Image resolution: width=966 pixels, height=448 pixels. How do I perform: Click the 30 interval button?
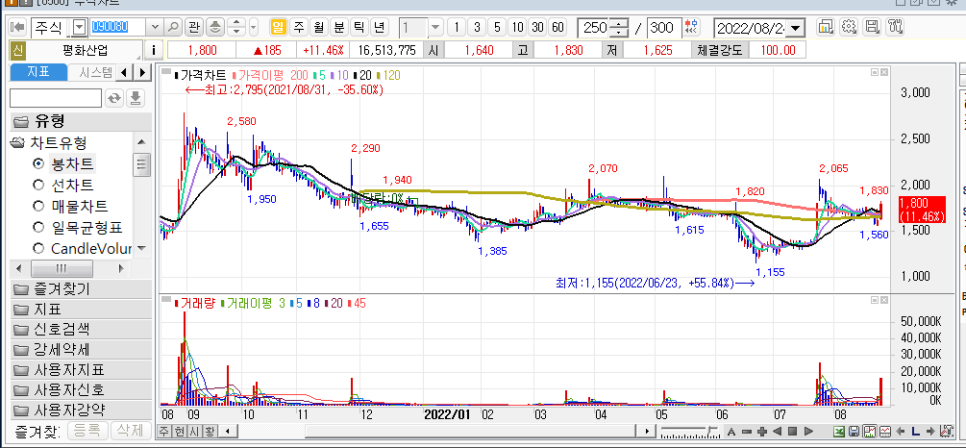pos(538,28)
